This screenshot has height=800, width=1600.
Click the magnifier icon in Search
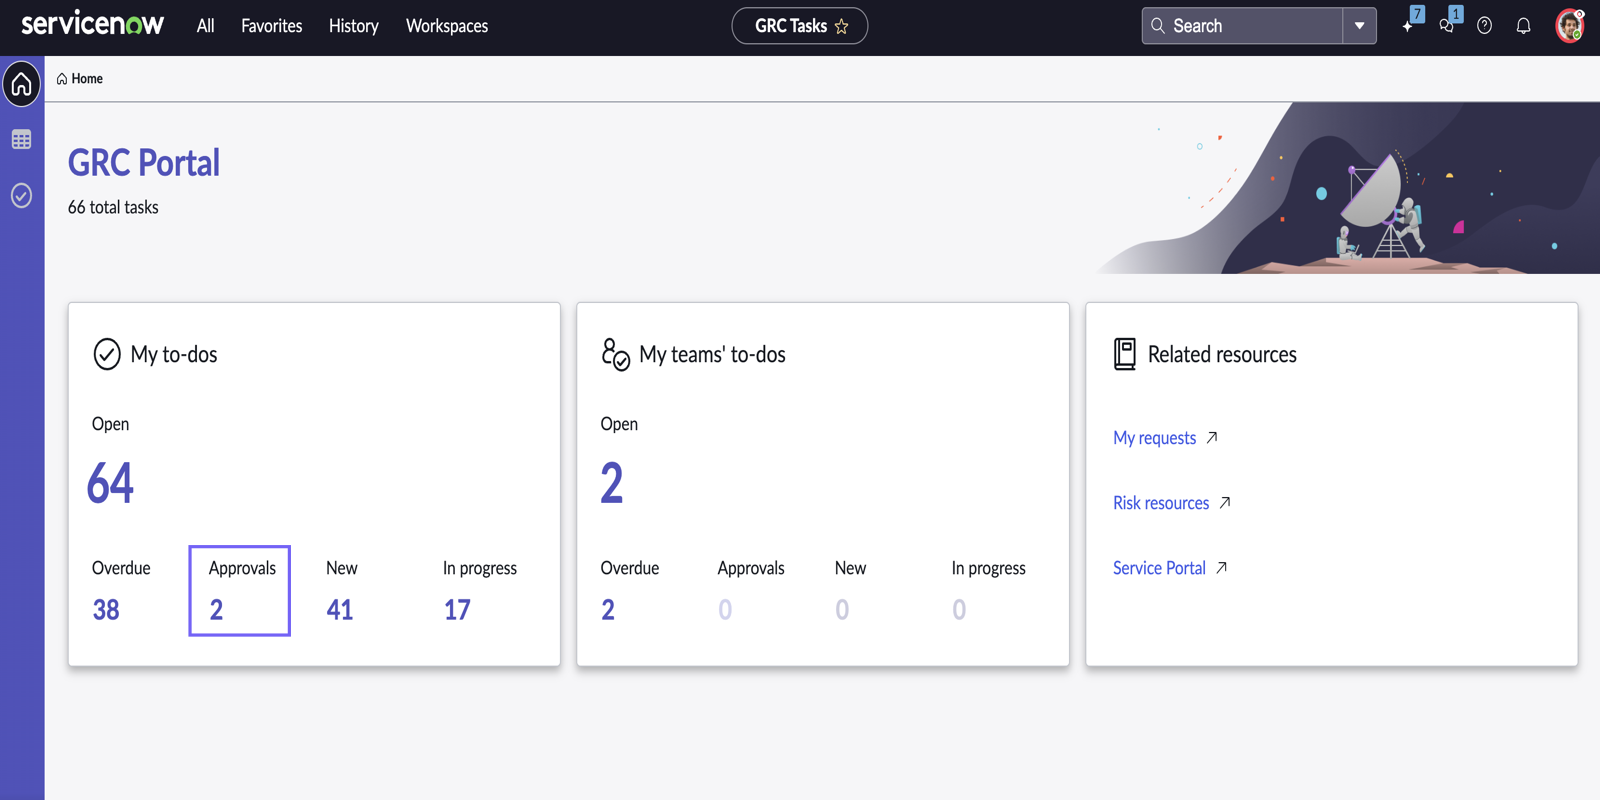(x=1158, y=26)
